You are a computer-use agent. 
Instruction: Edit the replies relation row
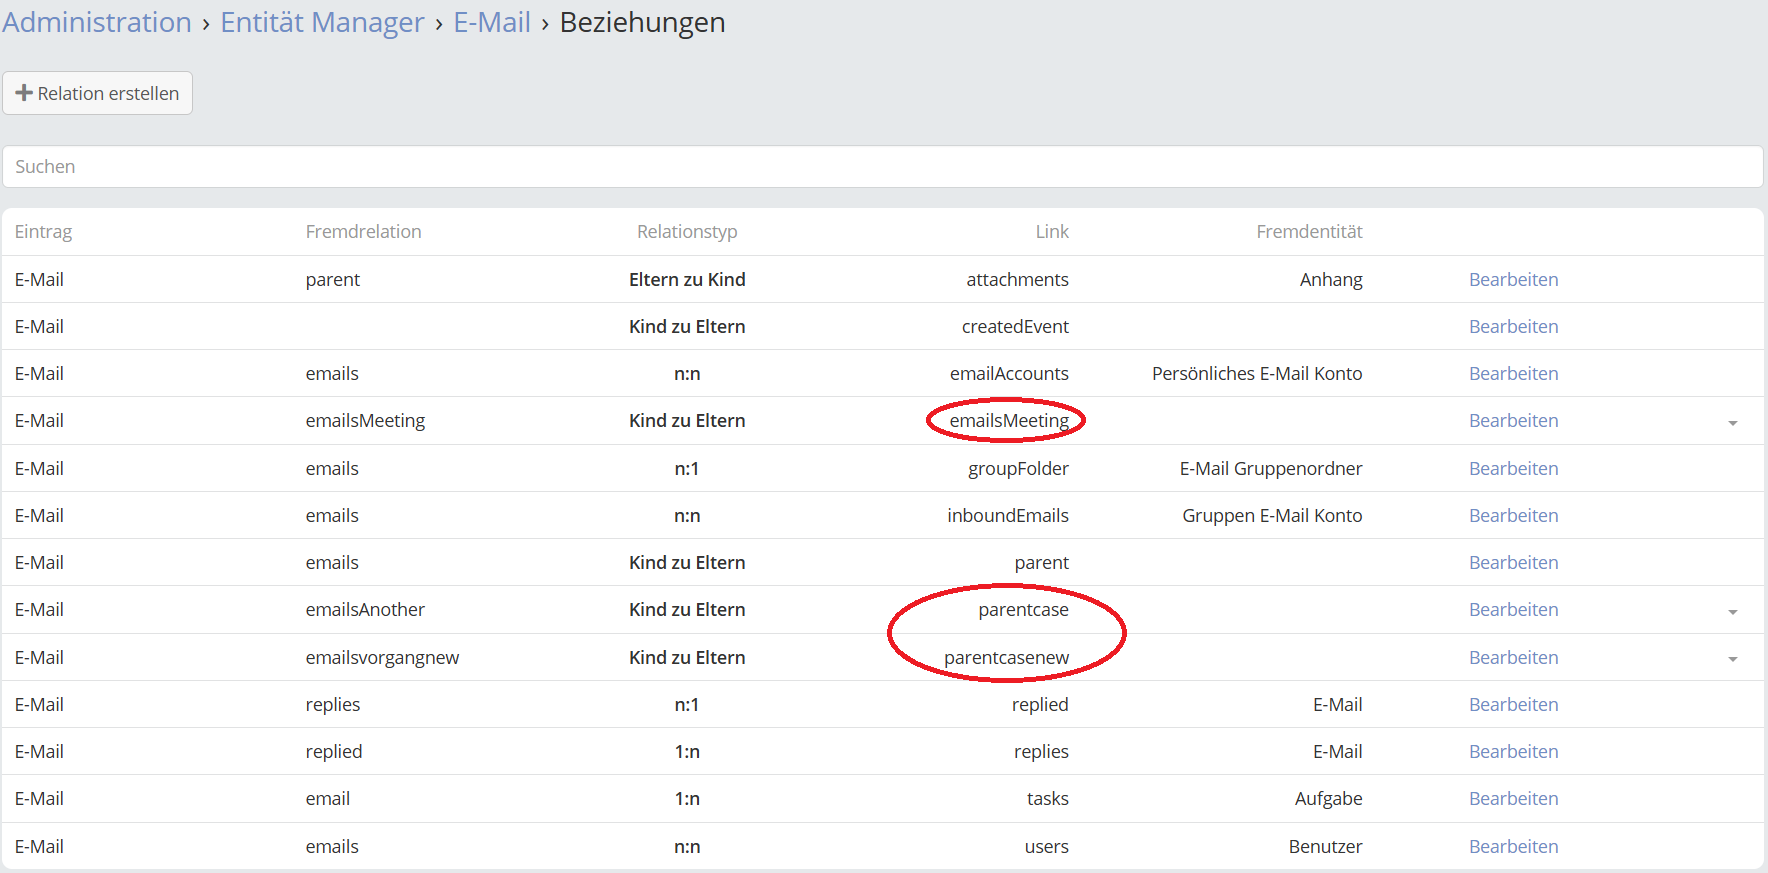click(1513, 752)
